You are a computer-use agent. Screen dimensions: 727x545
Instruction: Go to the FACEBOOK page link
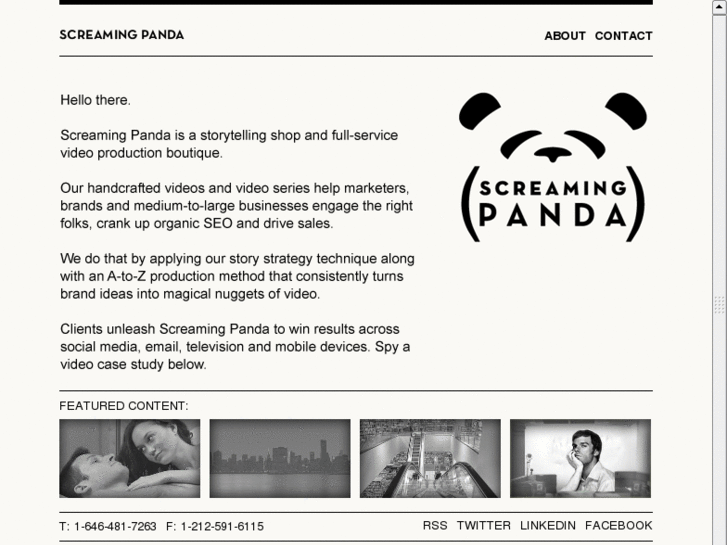619,526
